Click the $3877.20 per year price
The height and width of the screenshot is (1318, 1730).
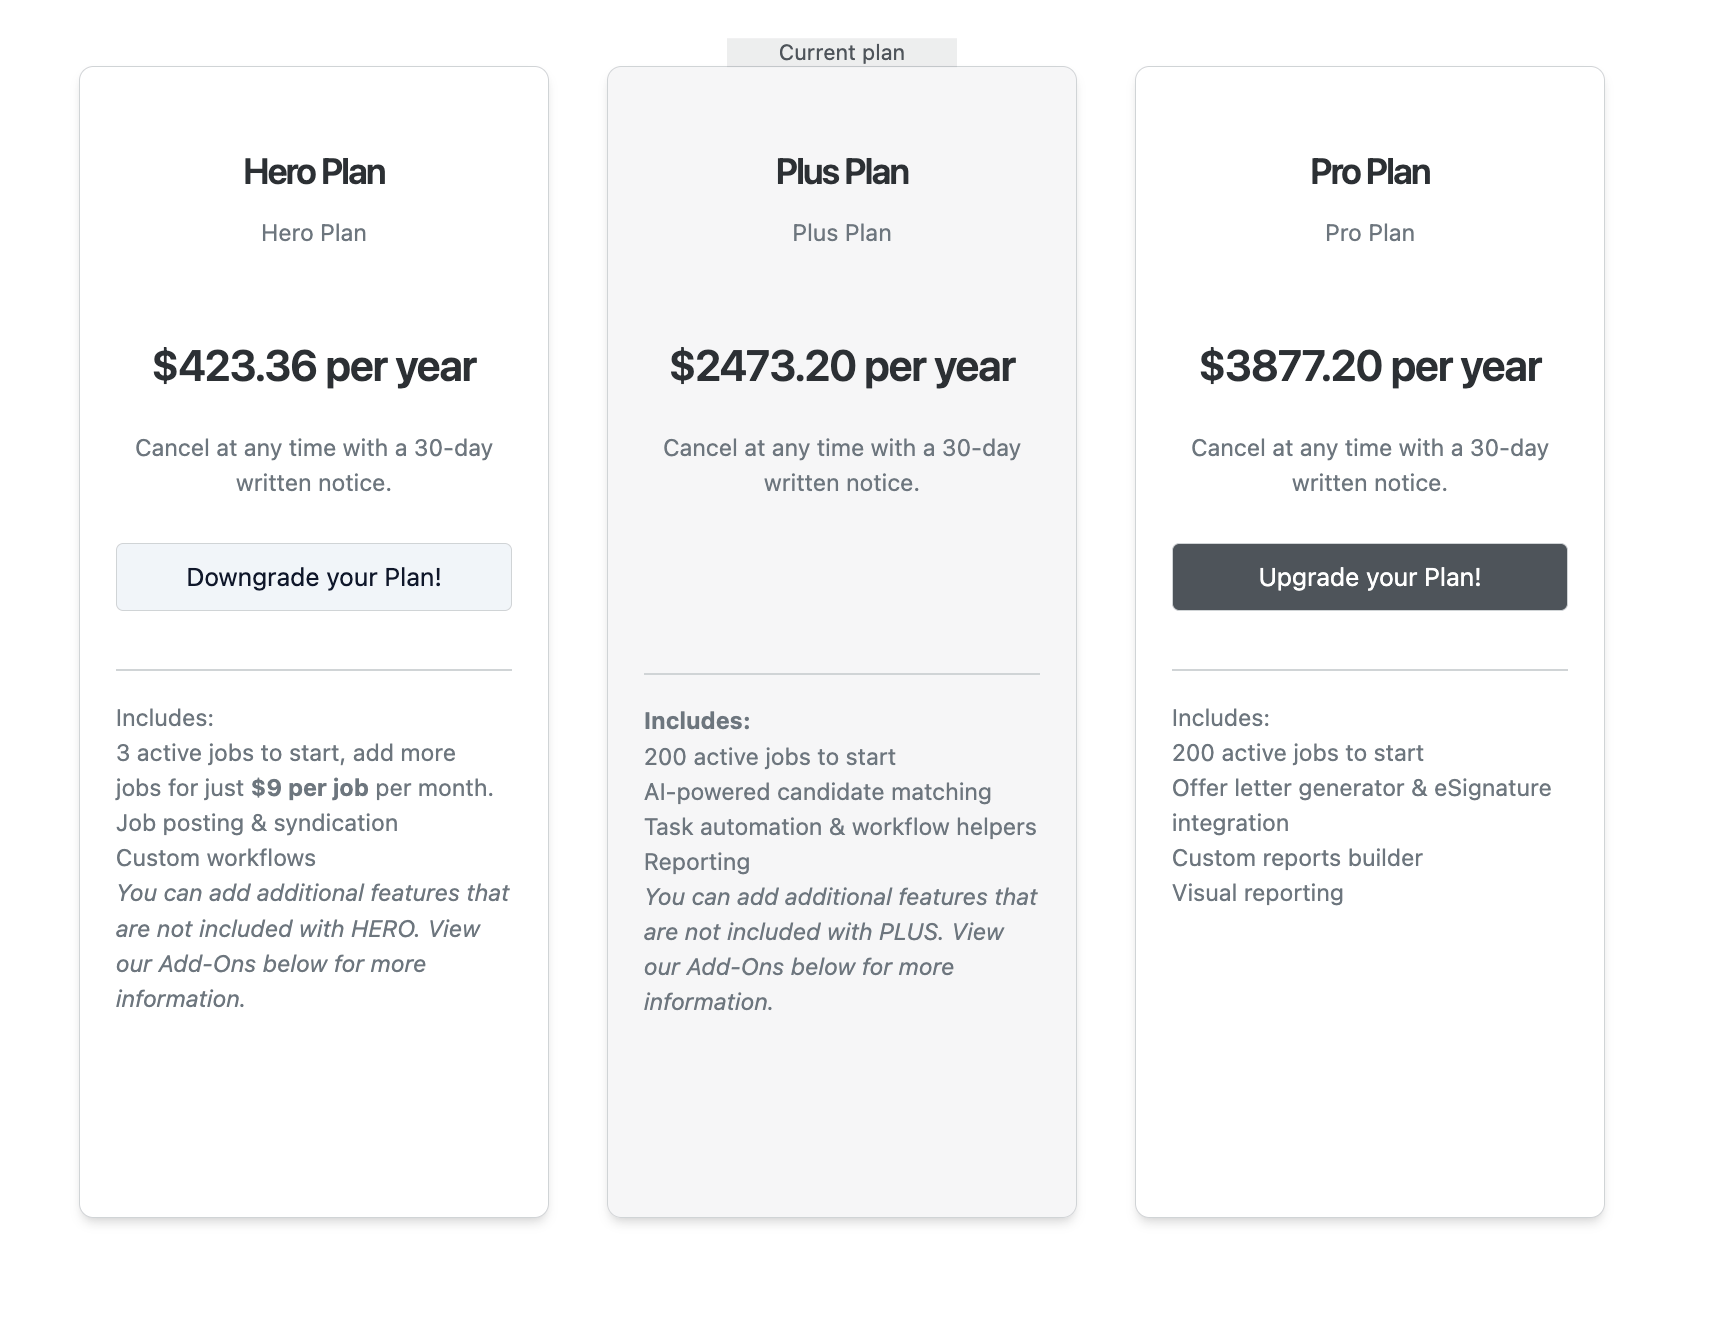[x=1369, y=366]
